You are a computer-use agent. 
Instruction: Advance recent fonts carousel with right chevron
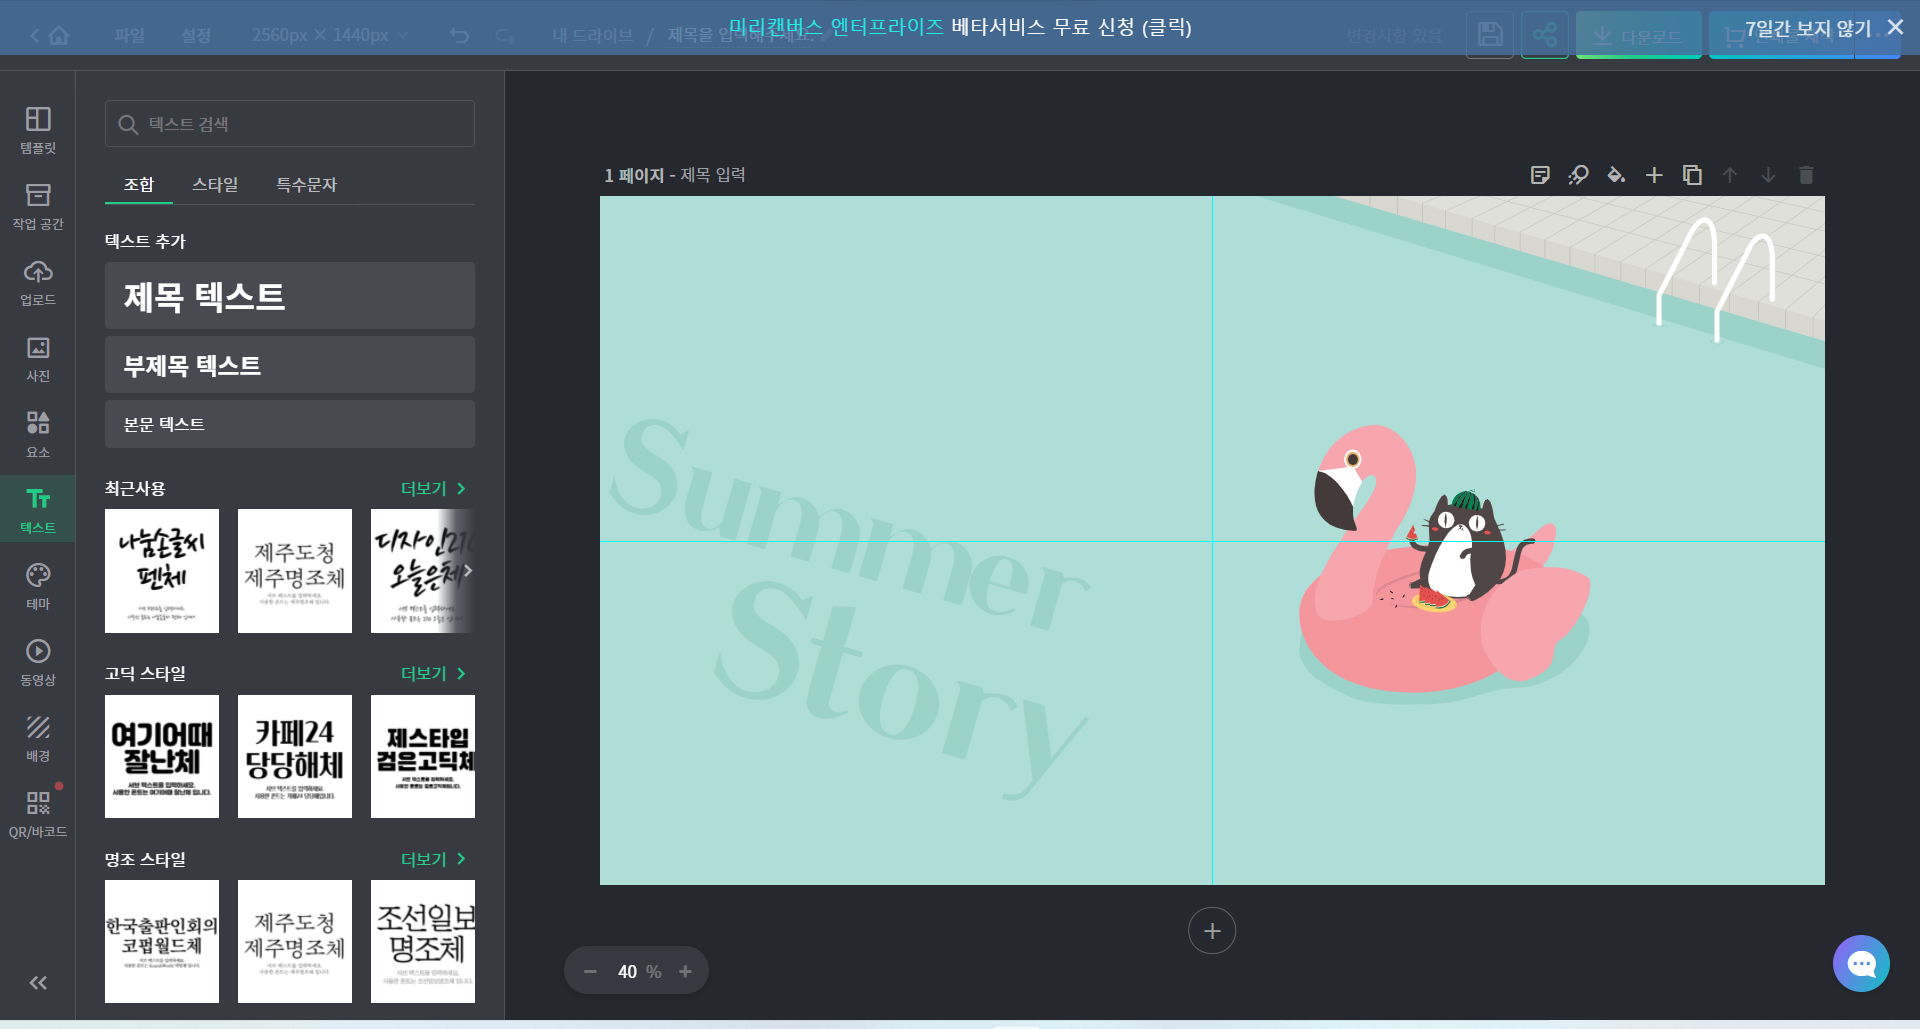coord(467,570)
